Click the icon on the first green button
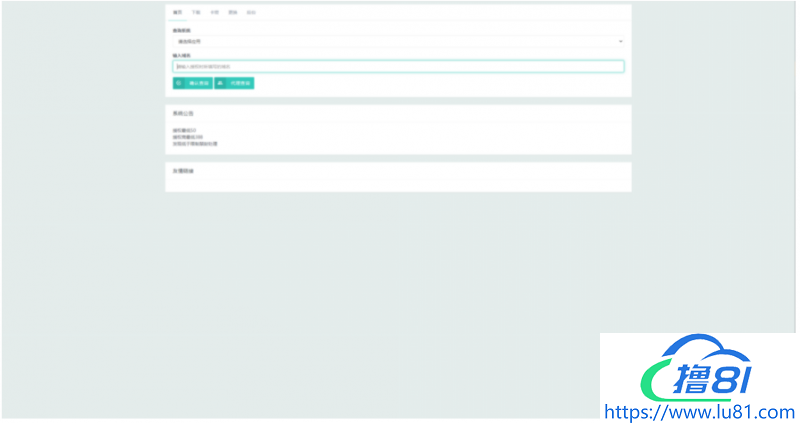The width and height of the screenshot is (800, 423). [179, 84]
